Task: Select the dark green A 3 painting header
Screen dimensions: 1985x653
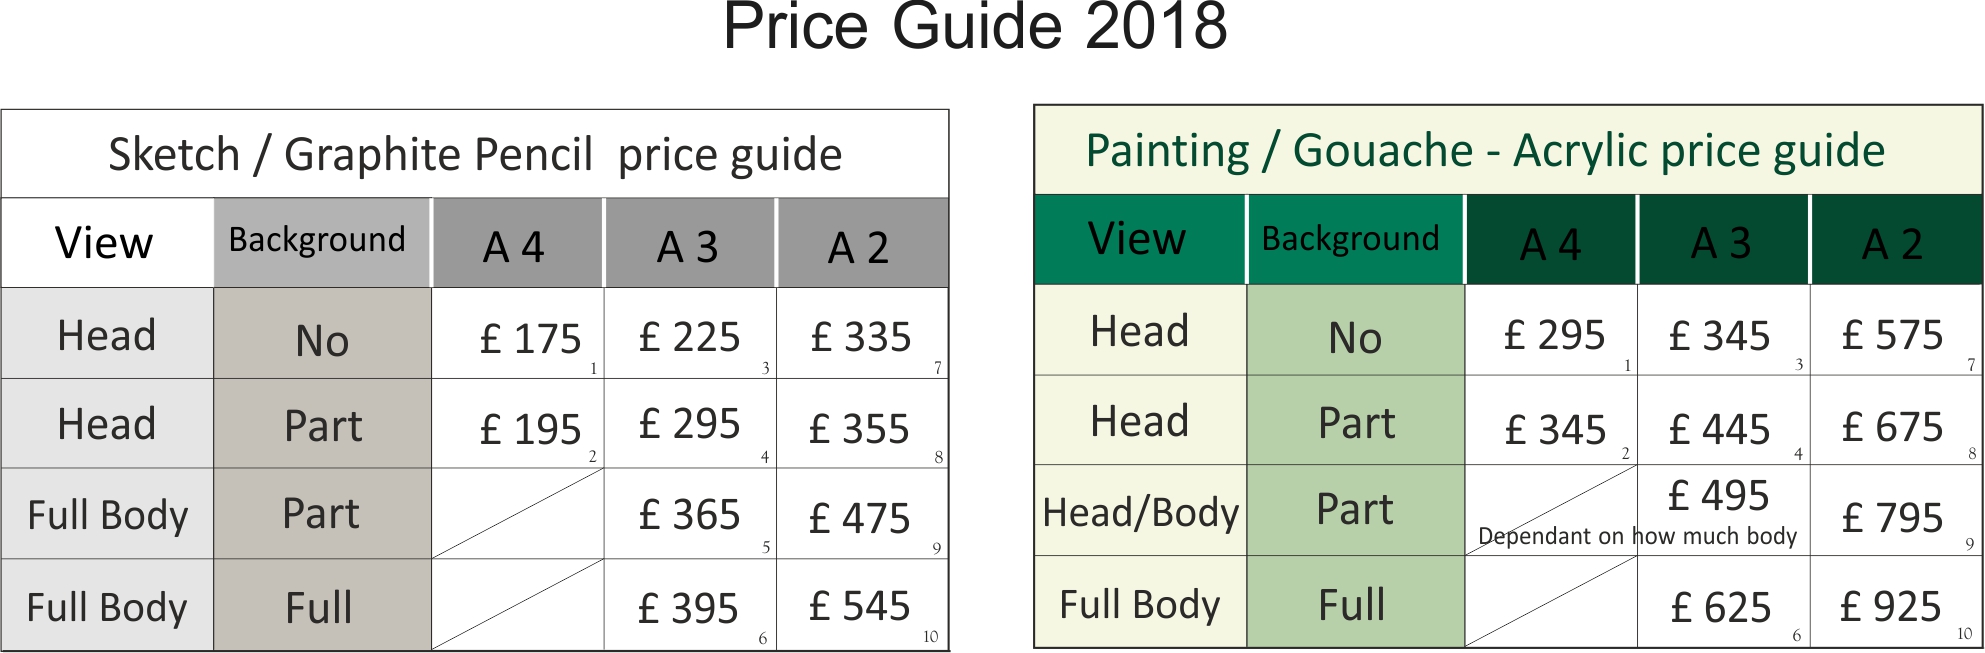Action: 1723,239
